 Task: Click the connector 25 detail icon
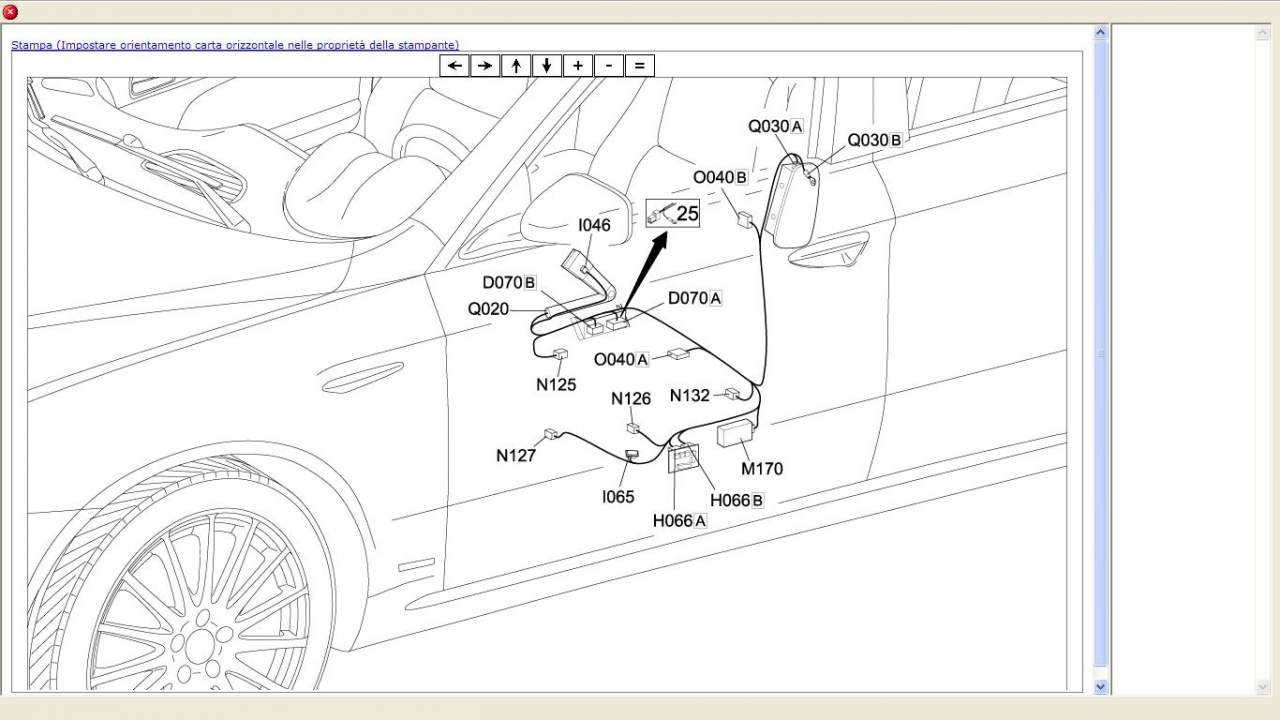coord(673,213)
